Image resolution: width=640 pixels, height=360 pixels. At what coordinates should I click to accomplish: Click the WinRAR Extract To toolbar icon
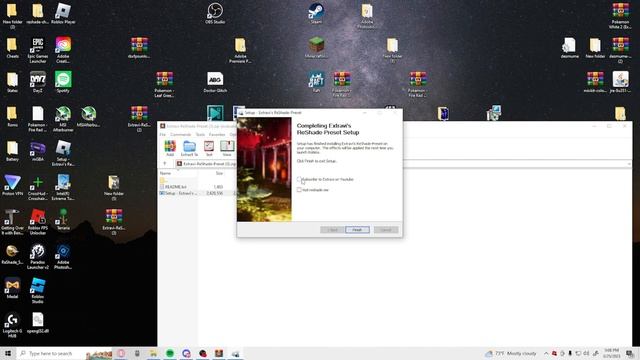coord(189,148)
